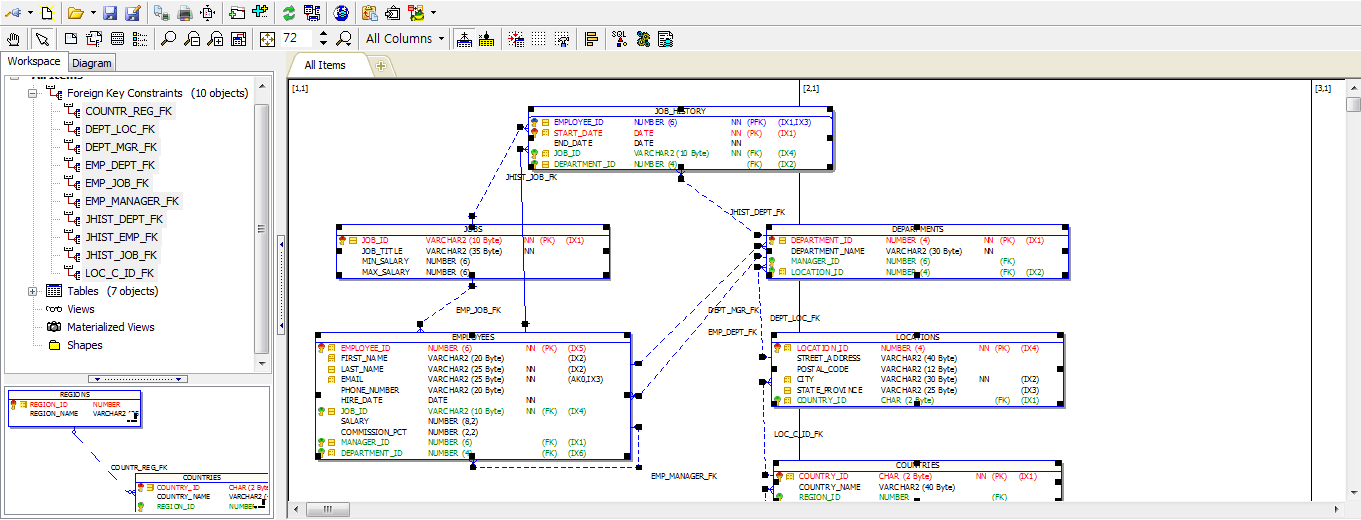Click Materialized Views in the tree

[x=110, y=327]
